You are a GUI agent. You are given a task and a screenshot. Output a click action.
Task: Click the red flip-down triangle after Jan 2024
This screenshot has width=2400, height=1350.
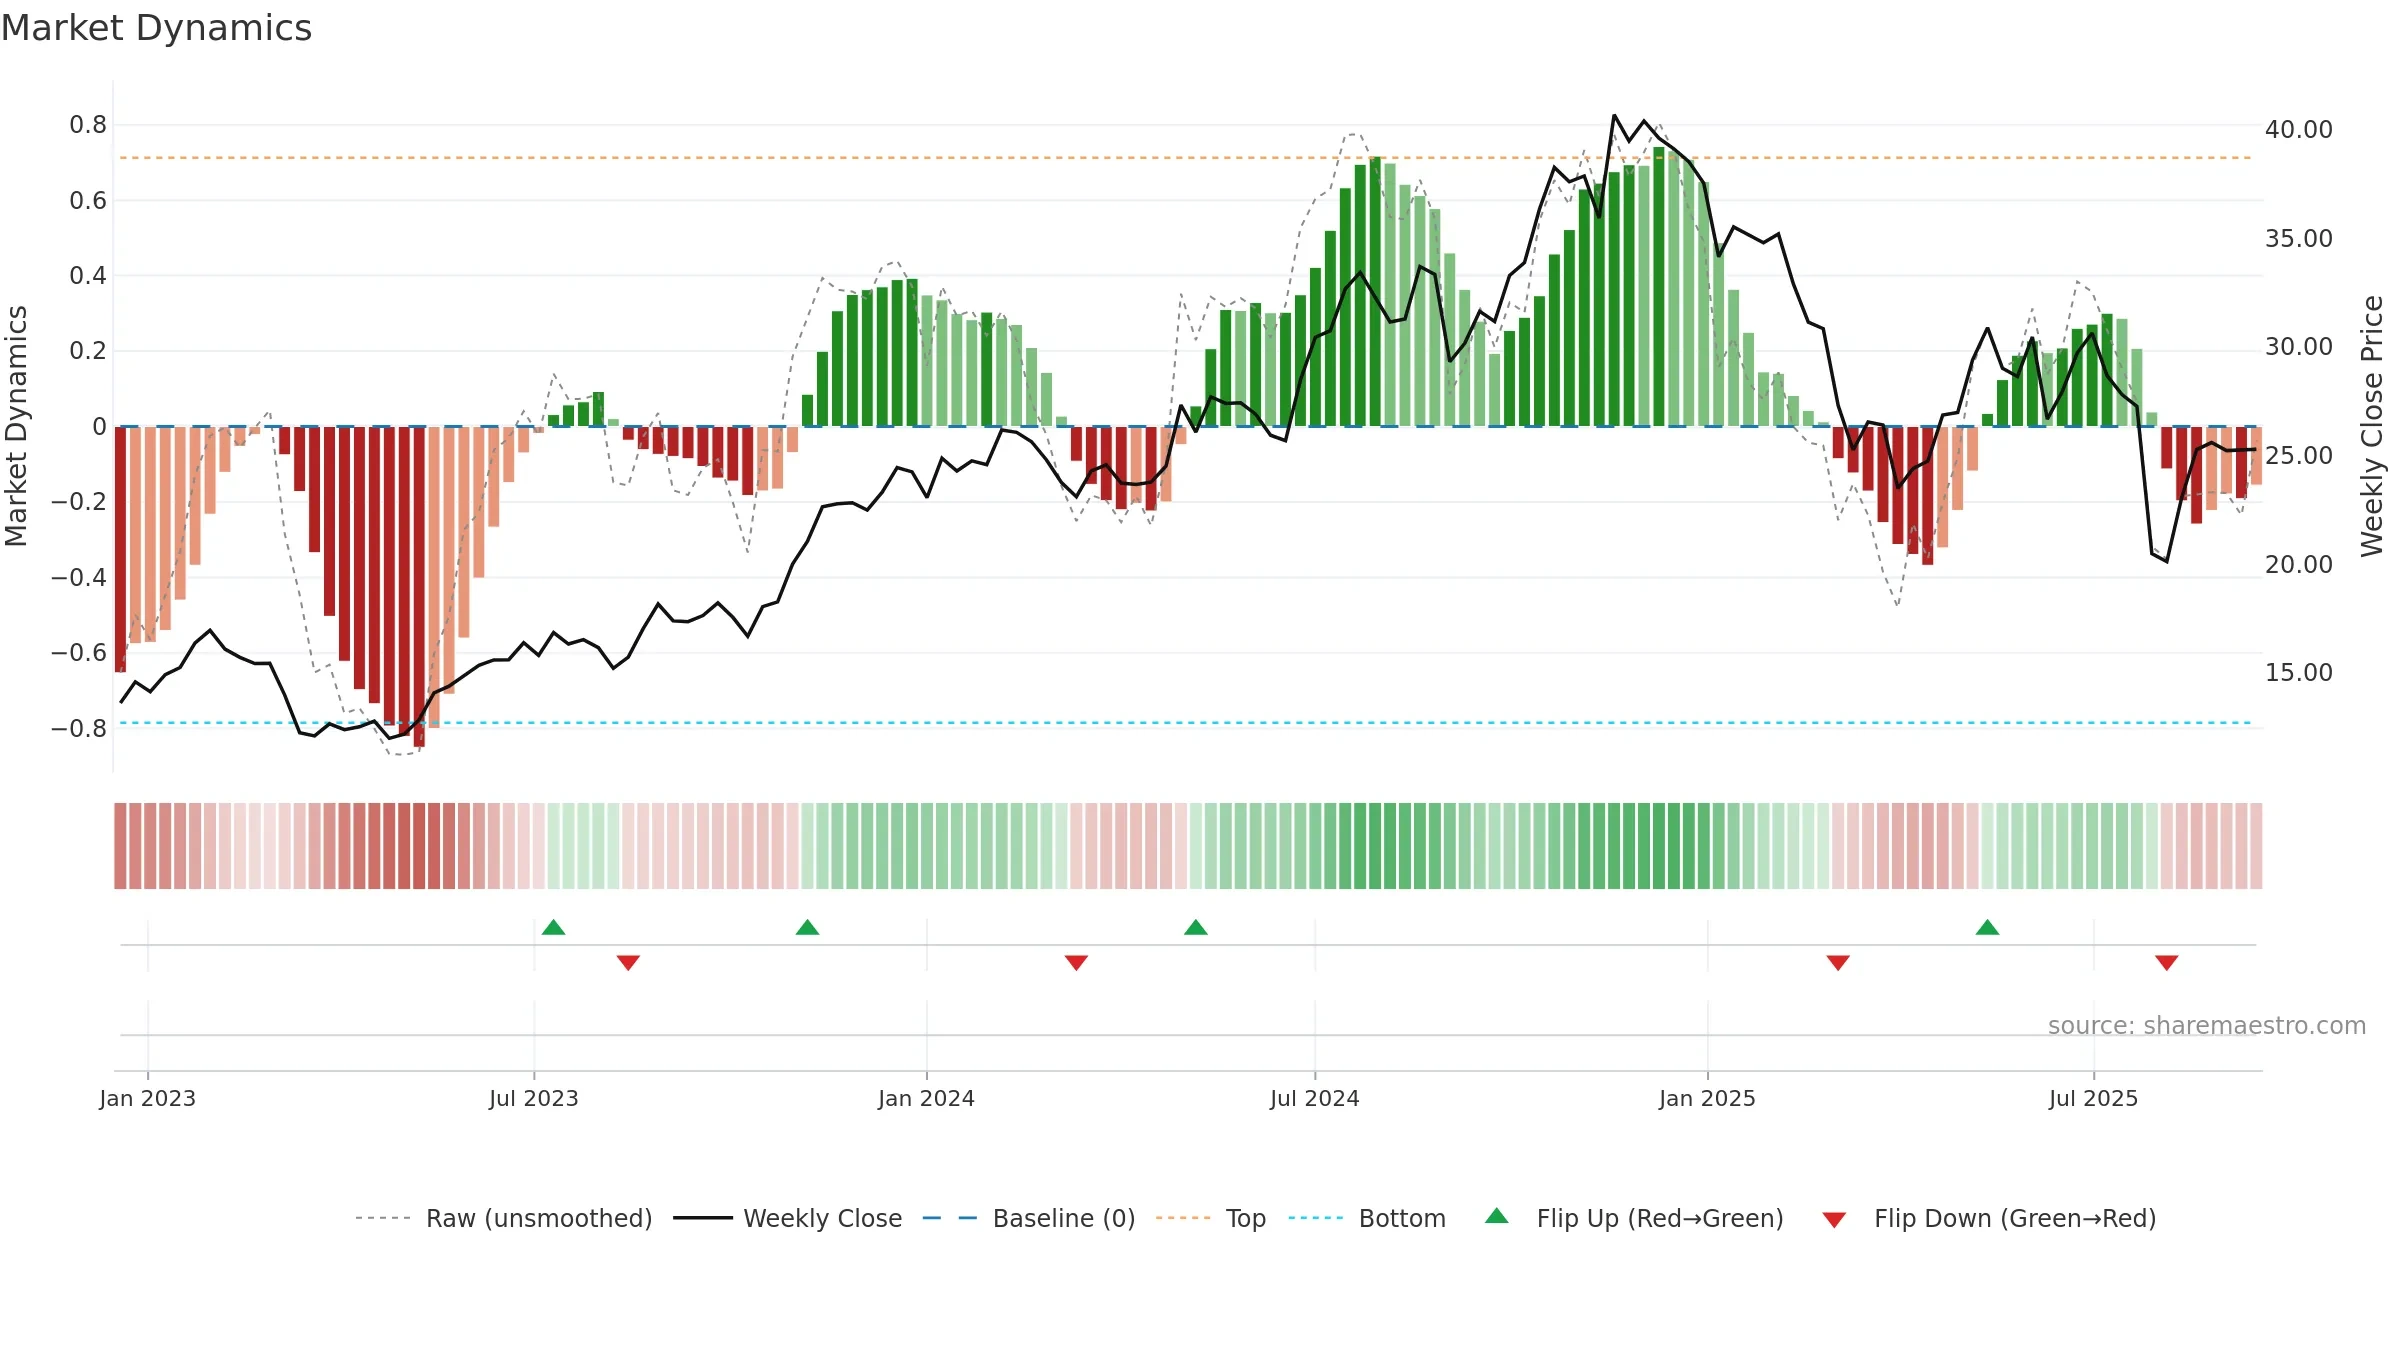click(1076, 963)
